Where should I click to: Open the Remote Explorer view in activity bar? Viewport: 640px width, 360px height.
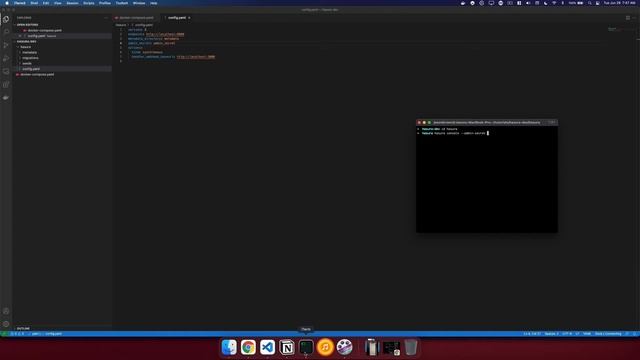(x=6, y=71)
